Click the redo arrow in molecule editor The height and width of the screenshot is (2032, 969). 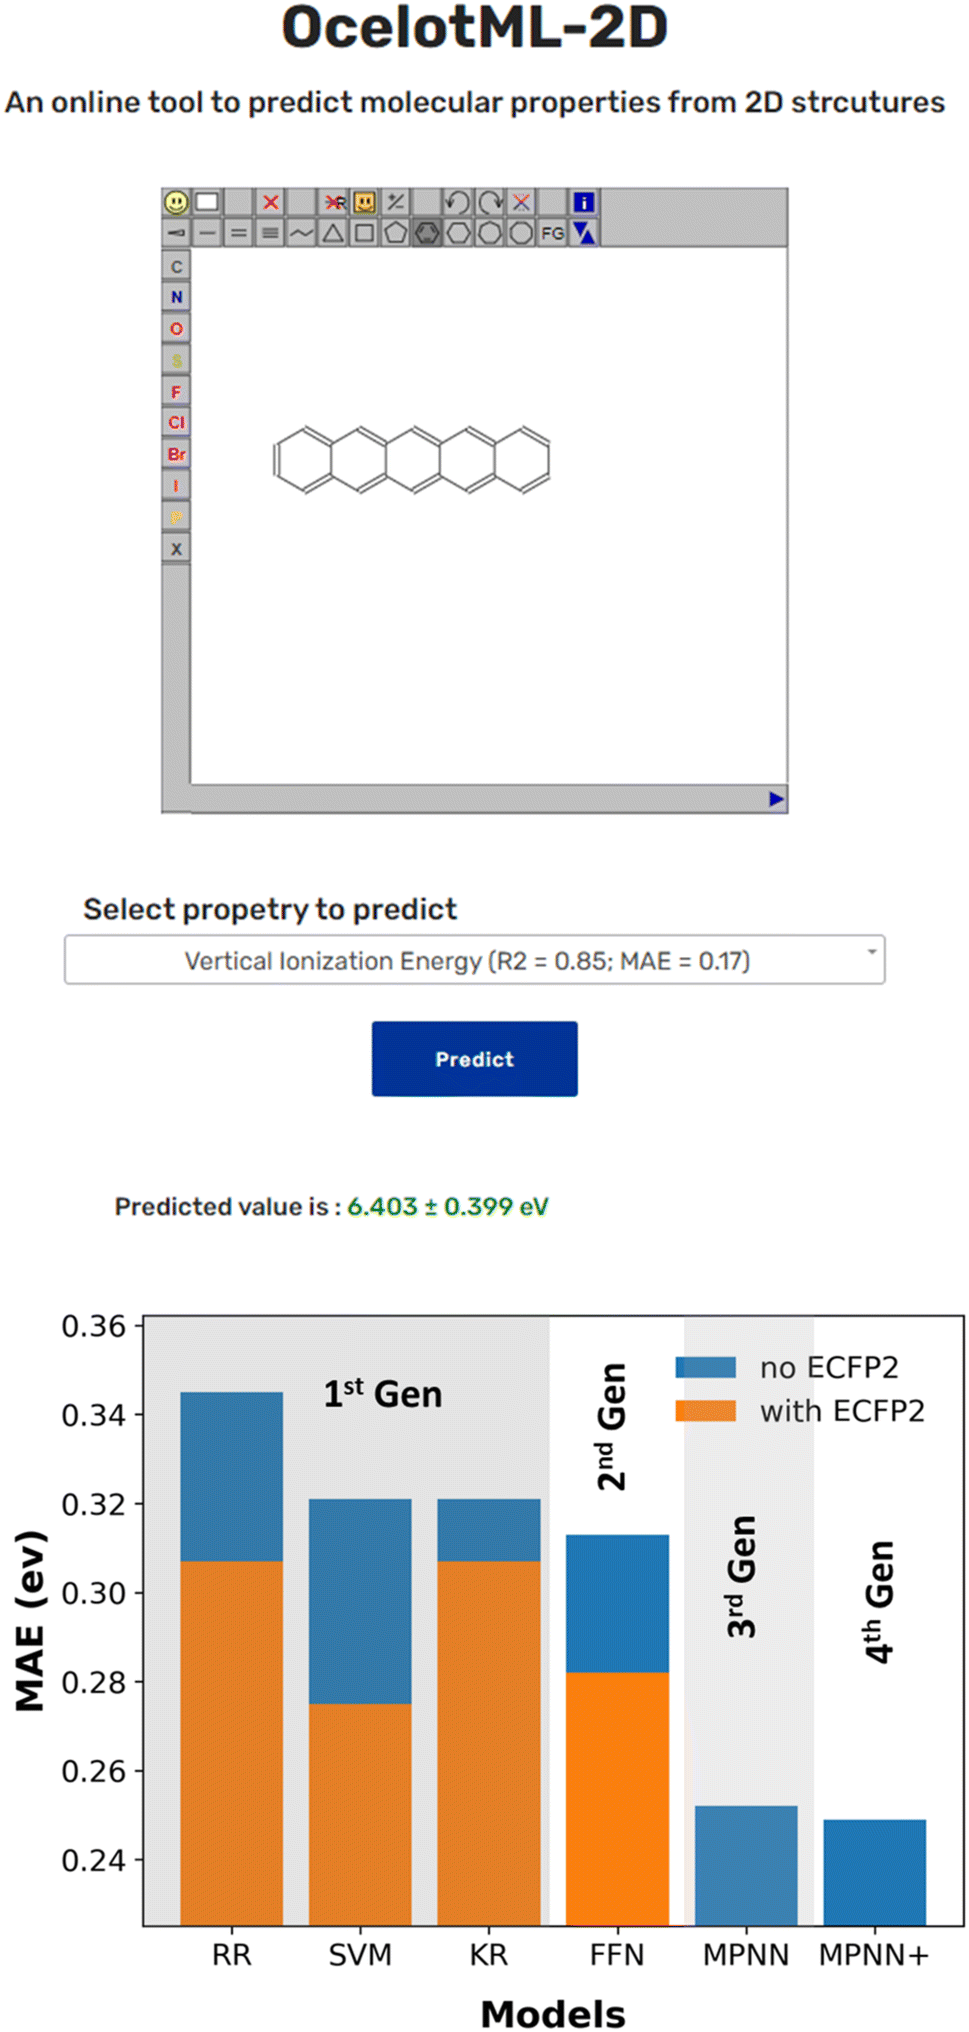489,202
